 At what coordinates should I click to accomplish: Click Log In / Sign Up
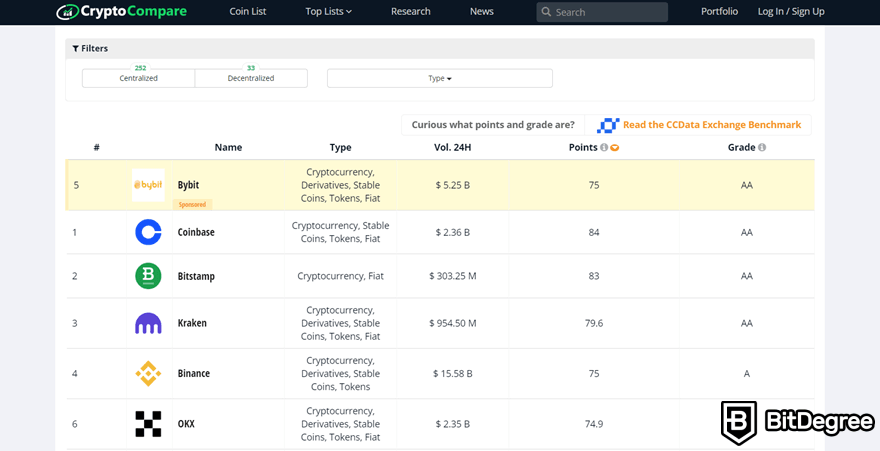tap(791, 11)
